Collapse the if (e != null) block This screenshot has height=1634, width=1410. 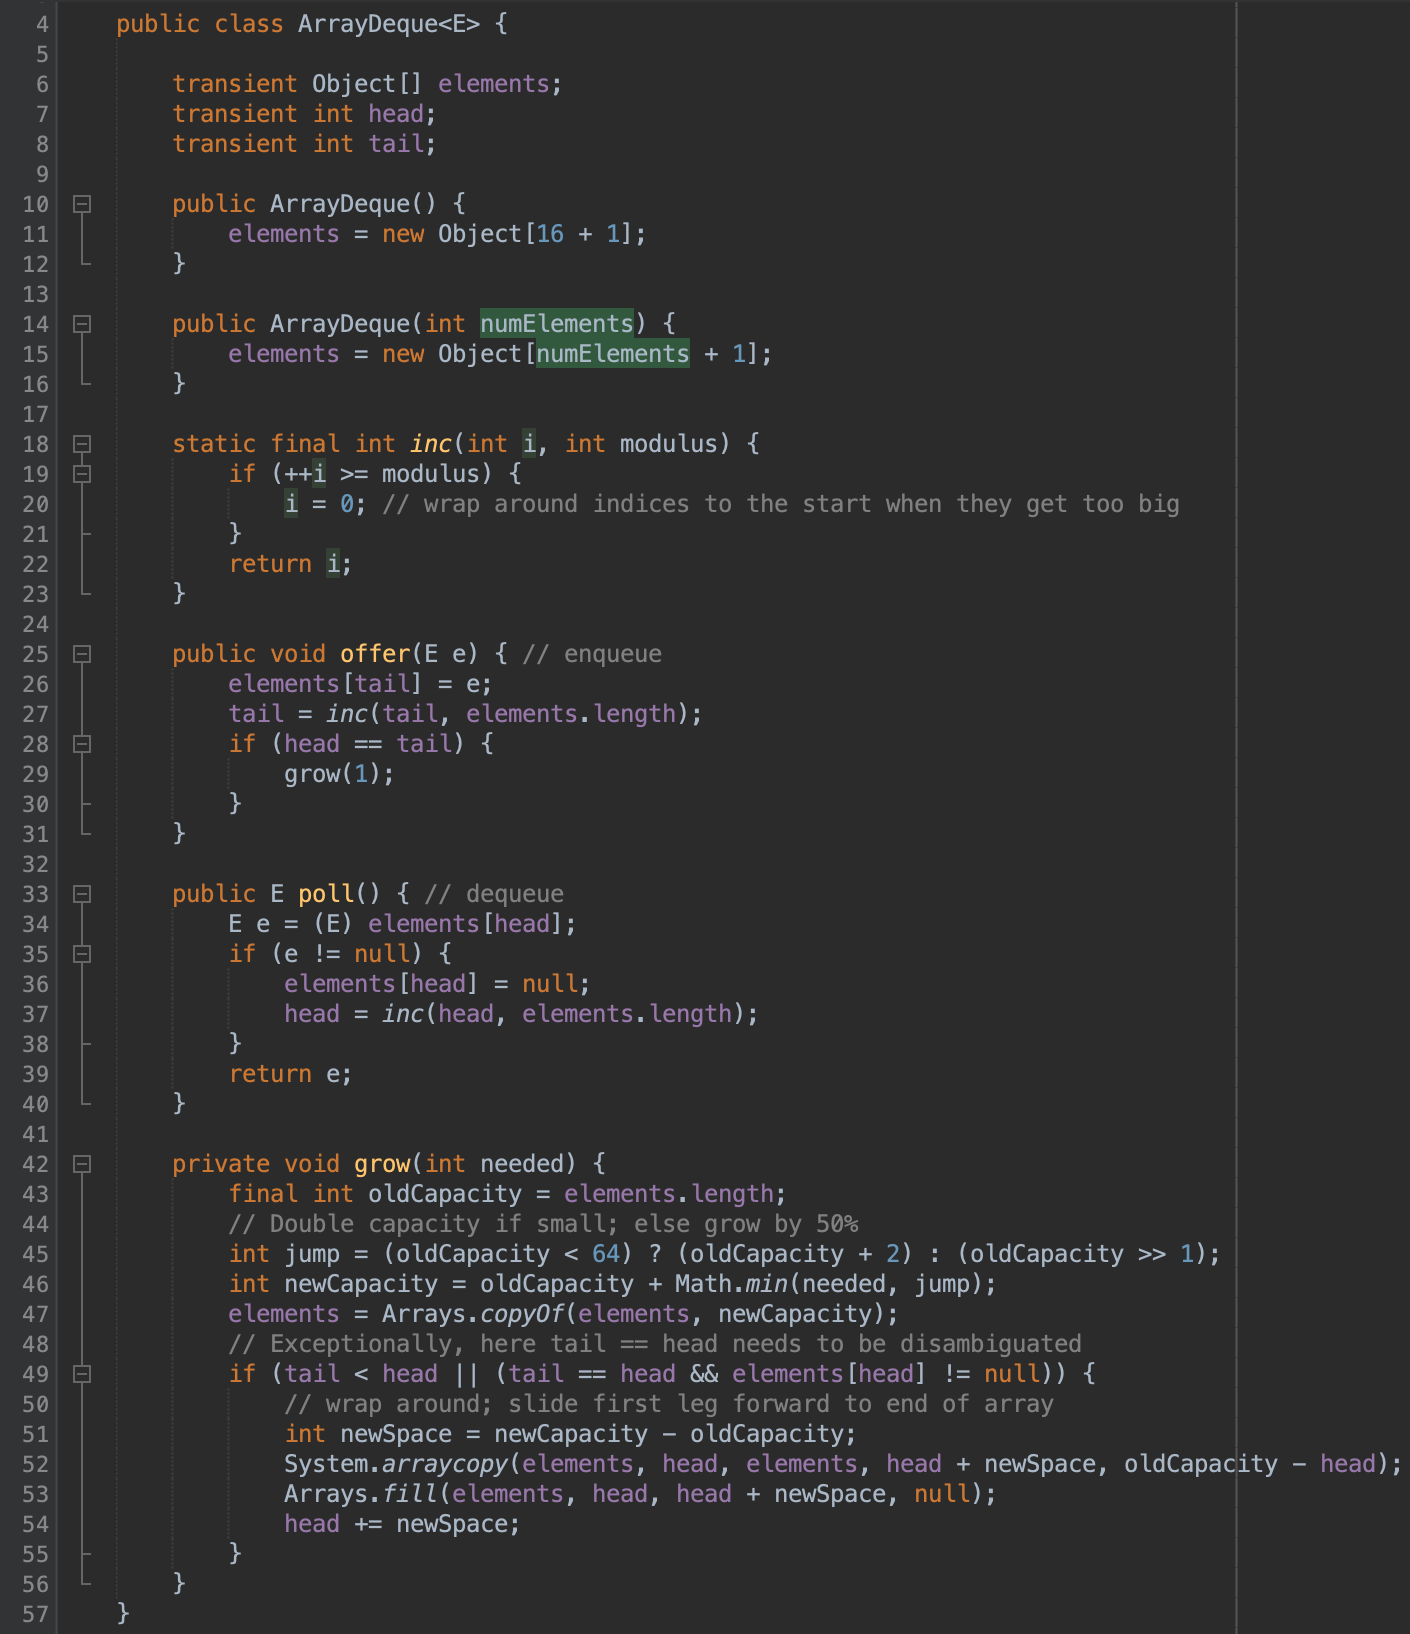click(x=82, y=954)
